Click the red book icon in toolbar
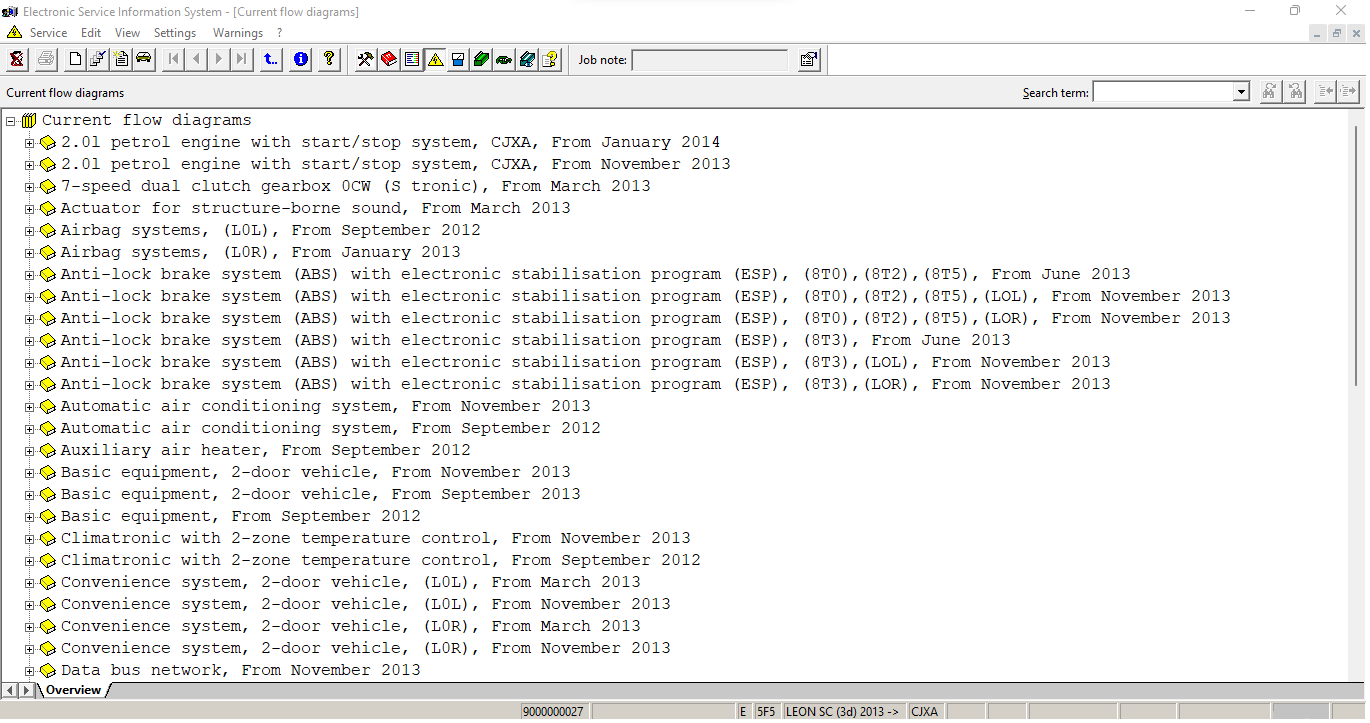This screenshot has width=1370, height=723. coord(388,60)
